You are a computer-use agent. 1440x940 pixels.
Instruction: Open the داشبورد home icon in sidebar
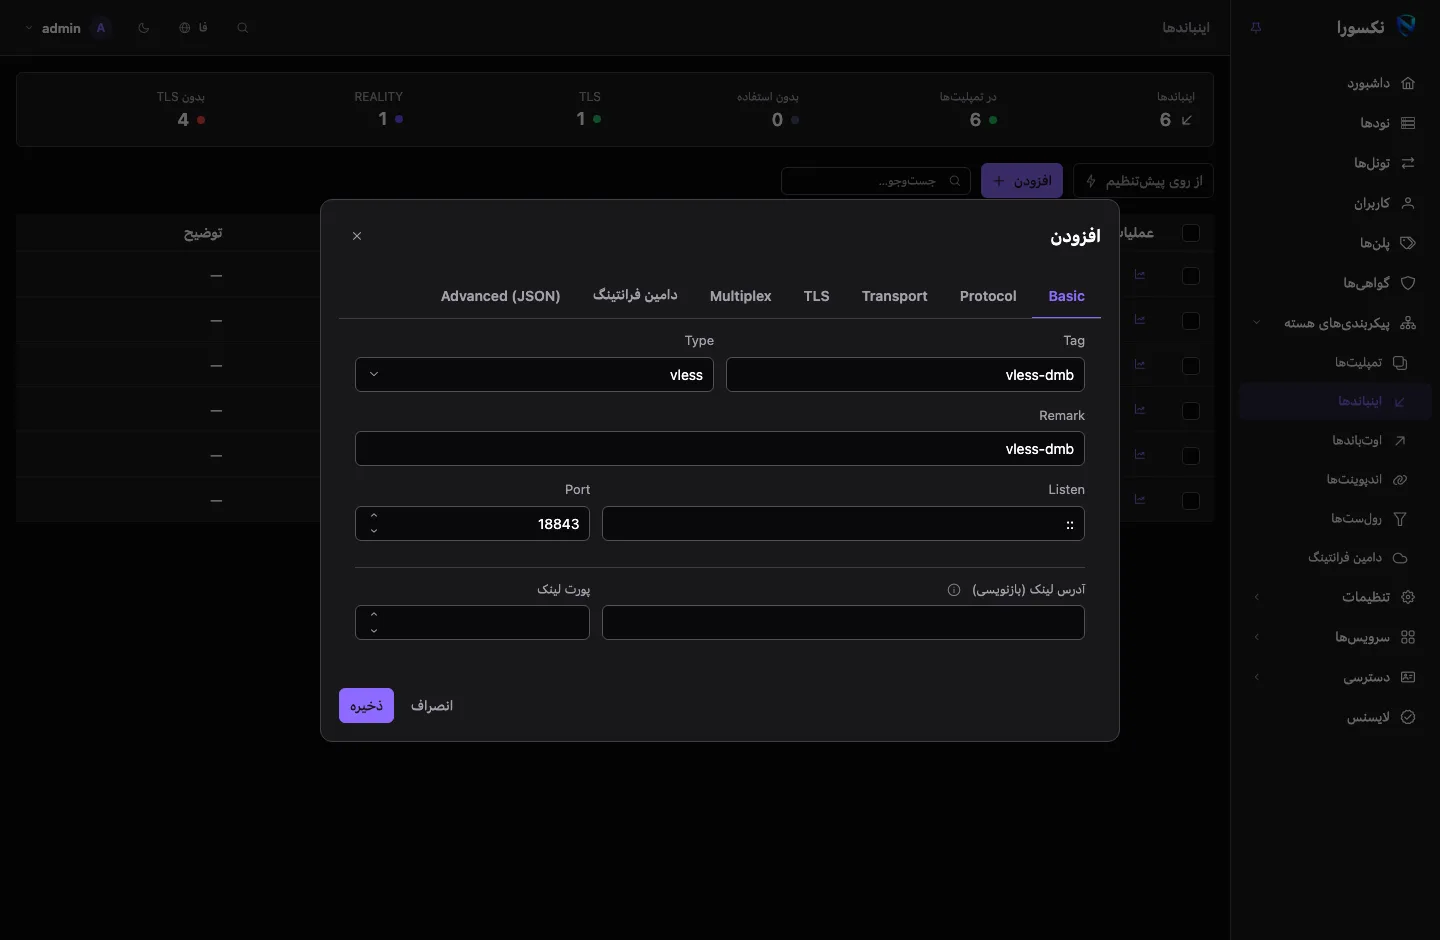tap(1408, 83)
